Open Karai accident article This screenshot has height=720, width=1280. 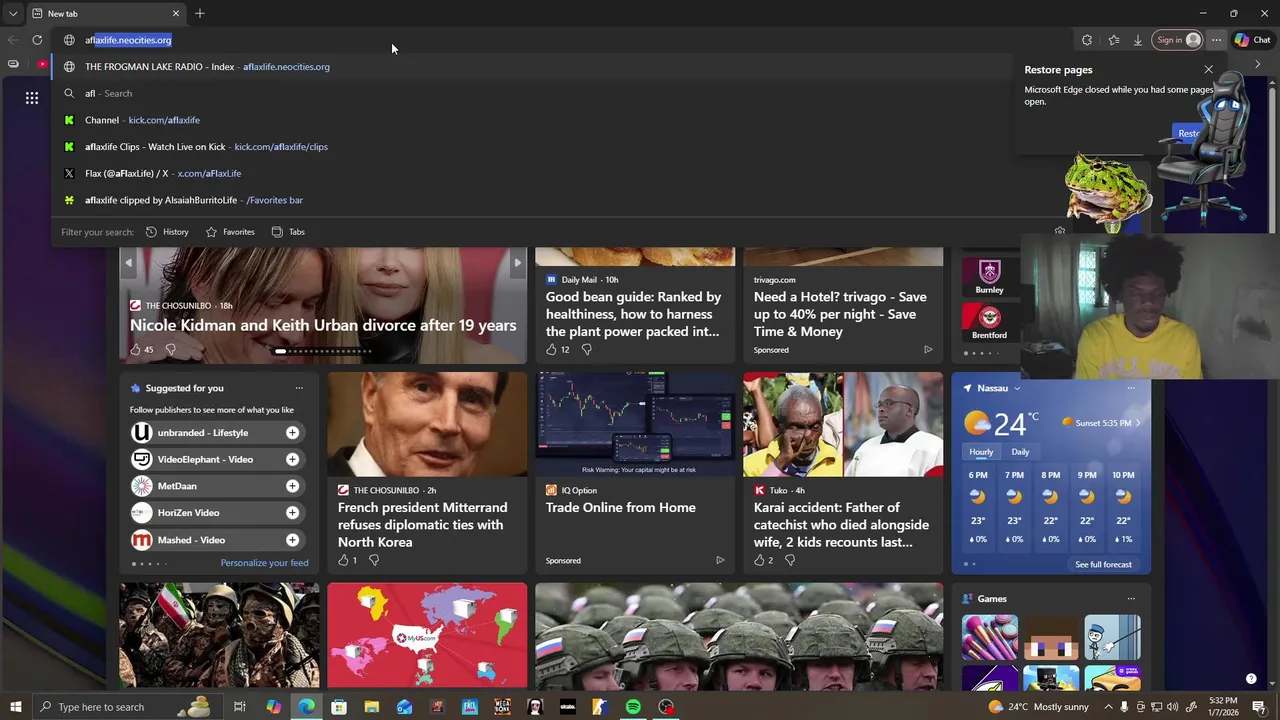click(841, 525)
